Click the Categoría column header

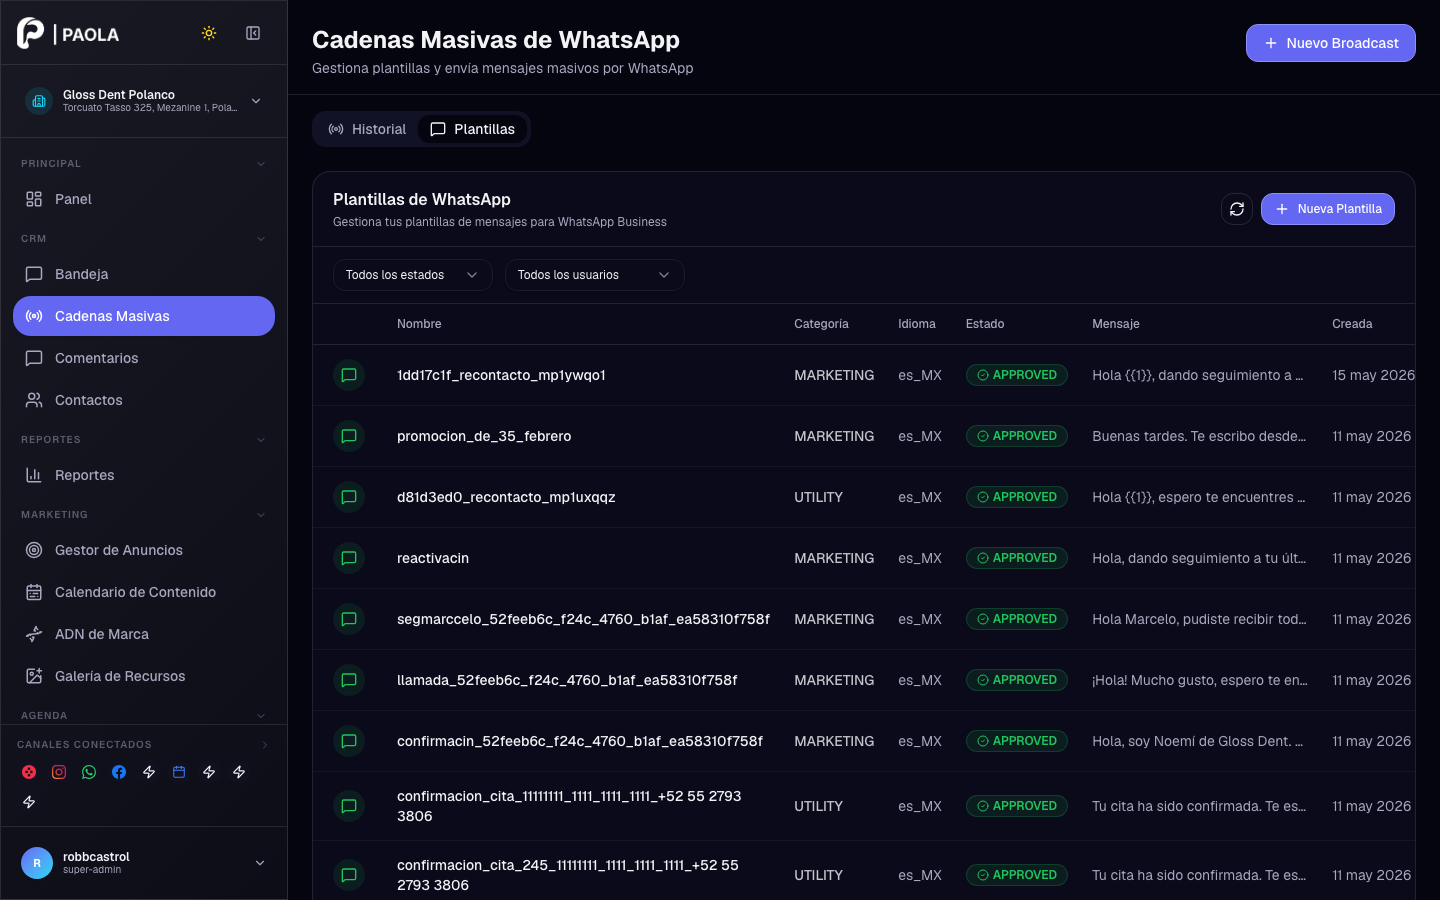coord(821,324)
